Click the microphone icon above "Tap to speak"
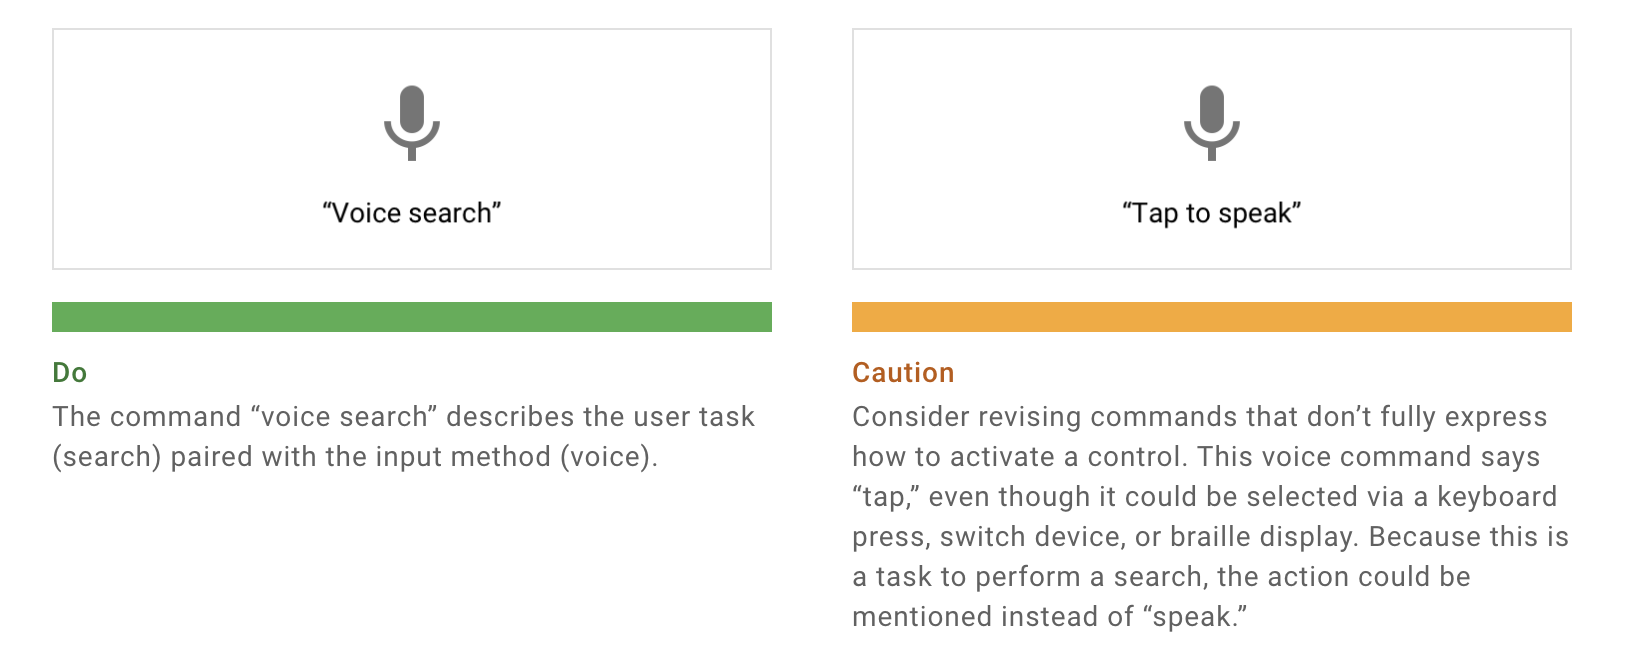The width and height of the screenshot is (1648, 660). pos(1212,123)
